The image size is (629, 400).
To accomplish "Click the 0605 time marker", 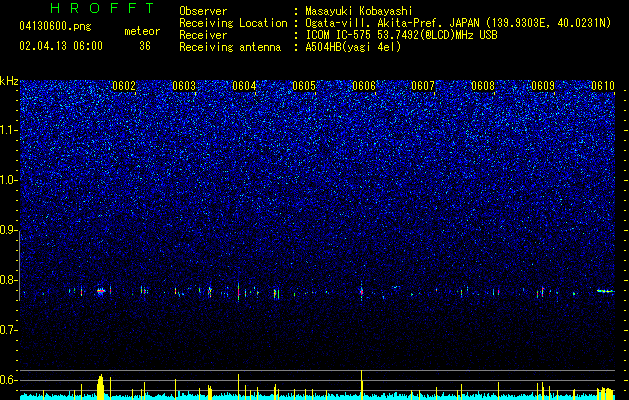I will coord(304,86).
